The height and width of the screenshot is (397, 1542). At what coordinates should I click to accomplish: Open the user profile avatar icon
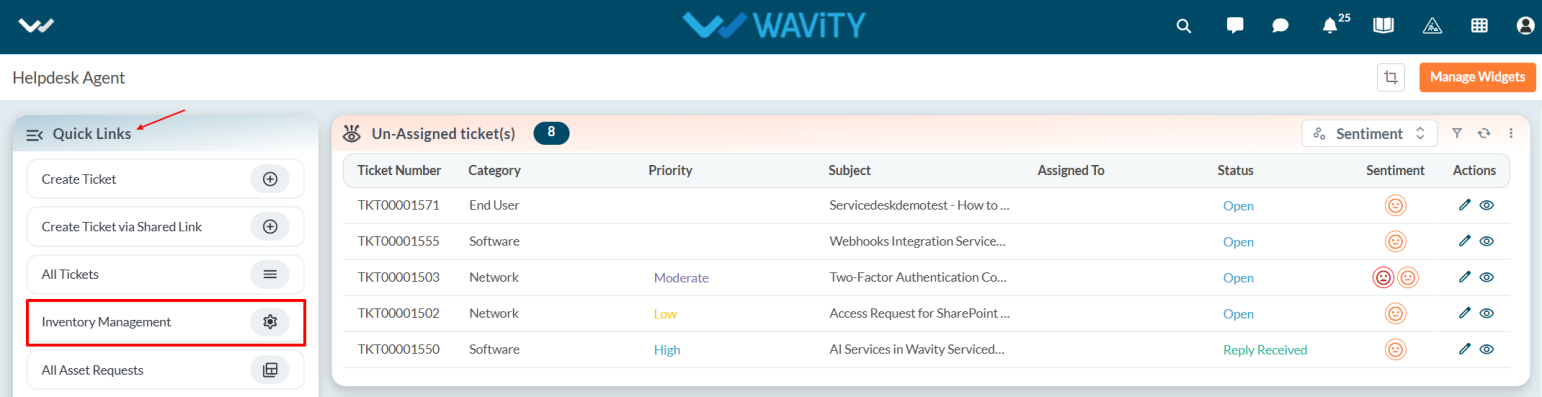point(1525,26)
